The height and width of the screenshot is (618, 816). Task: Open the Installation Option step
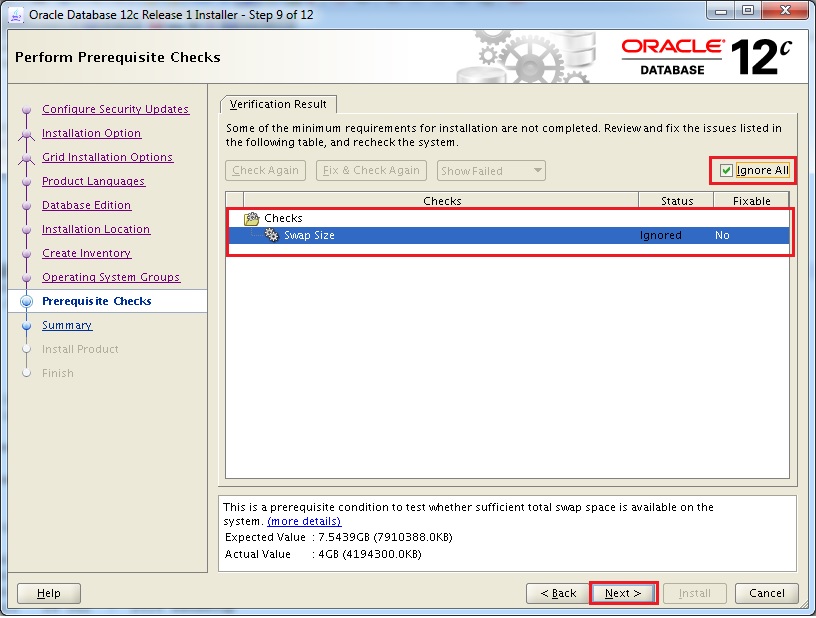pos(91,133)
